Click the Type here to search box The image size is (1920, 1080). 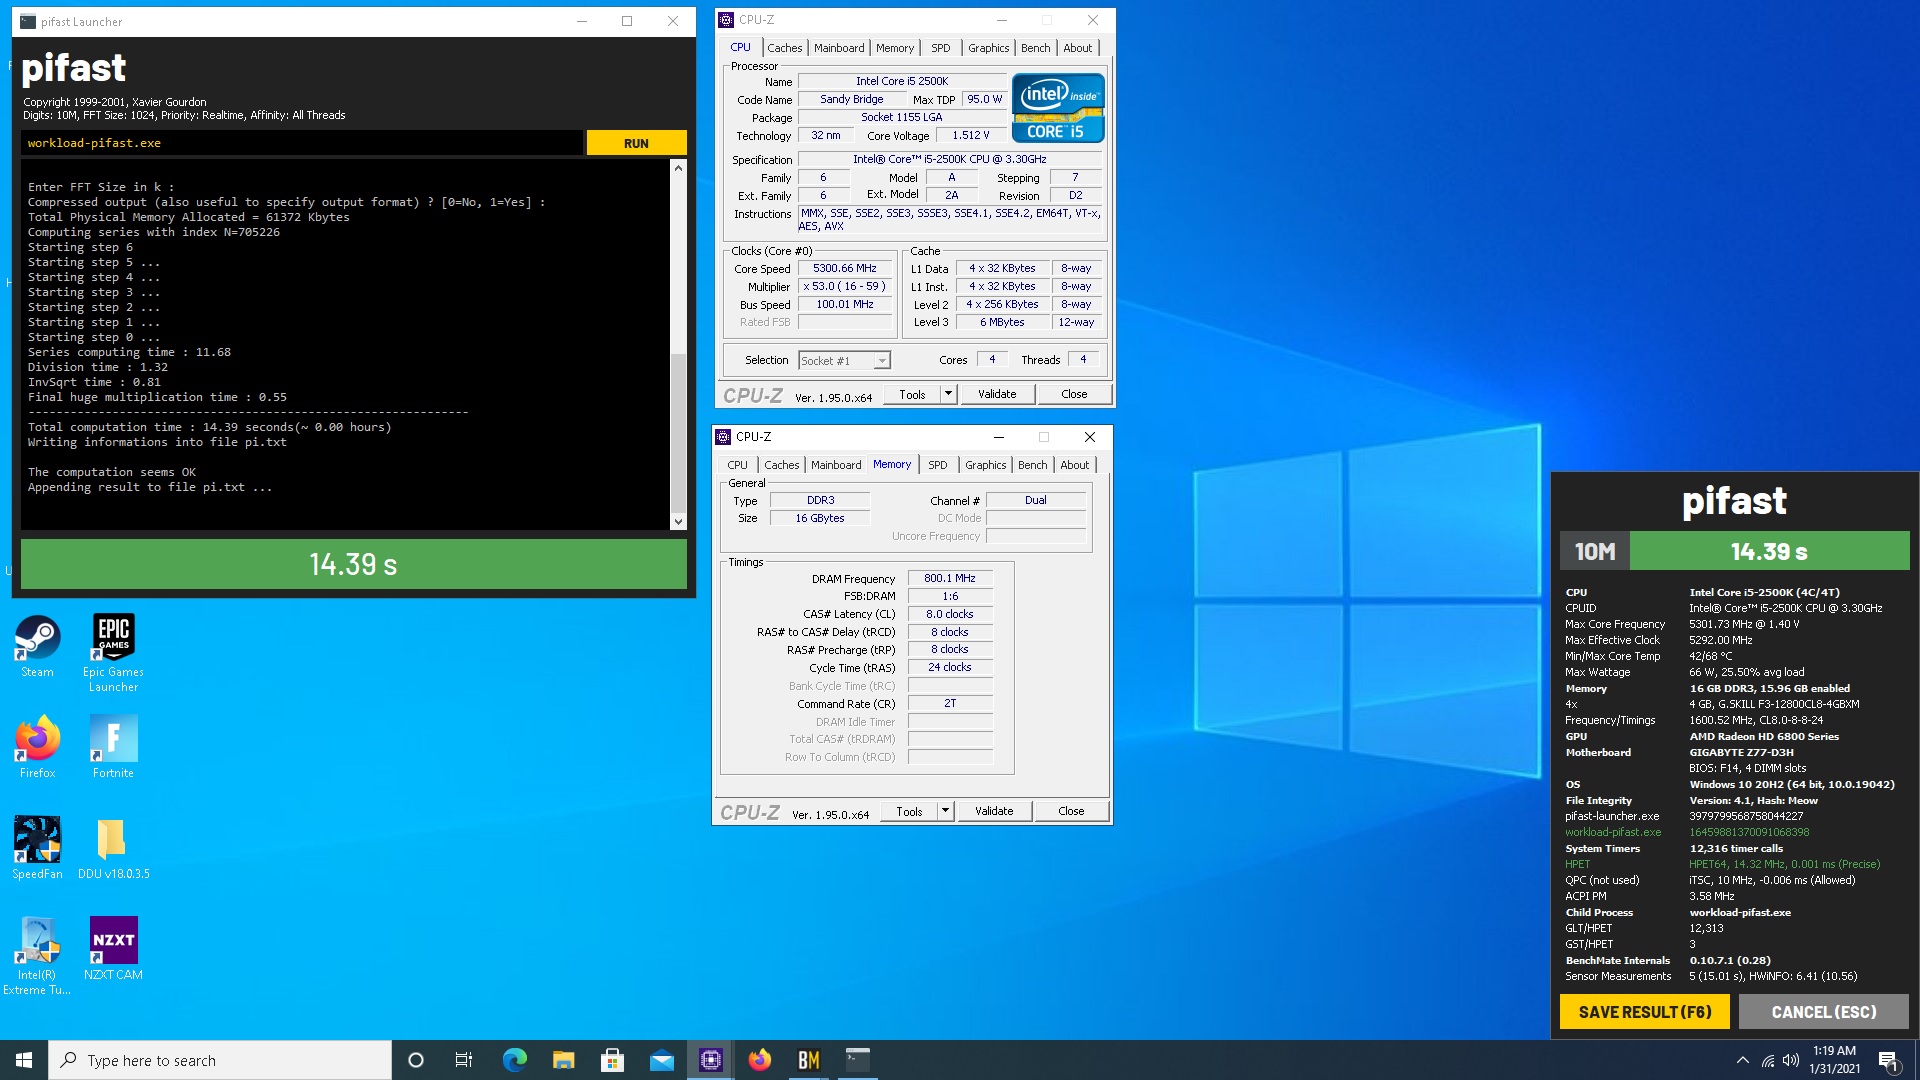coord(220,1060)
